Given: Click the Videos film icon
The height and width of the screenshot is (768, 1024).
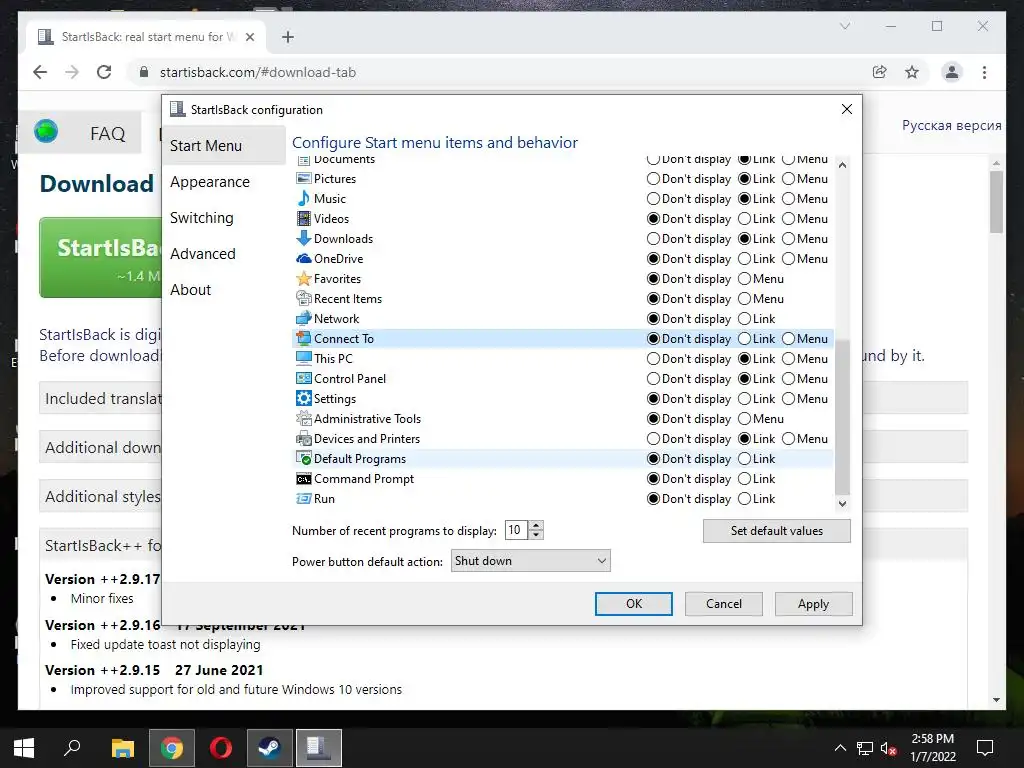Looking at the screenshot, I should (304, 219).
